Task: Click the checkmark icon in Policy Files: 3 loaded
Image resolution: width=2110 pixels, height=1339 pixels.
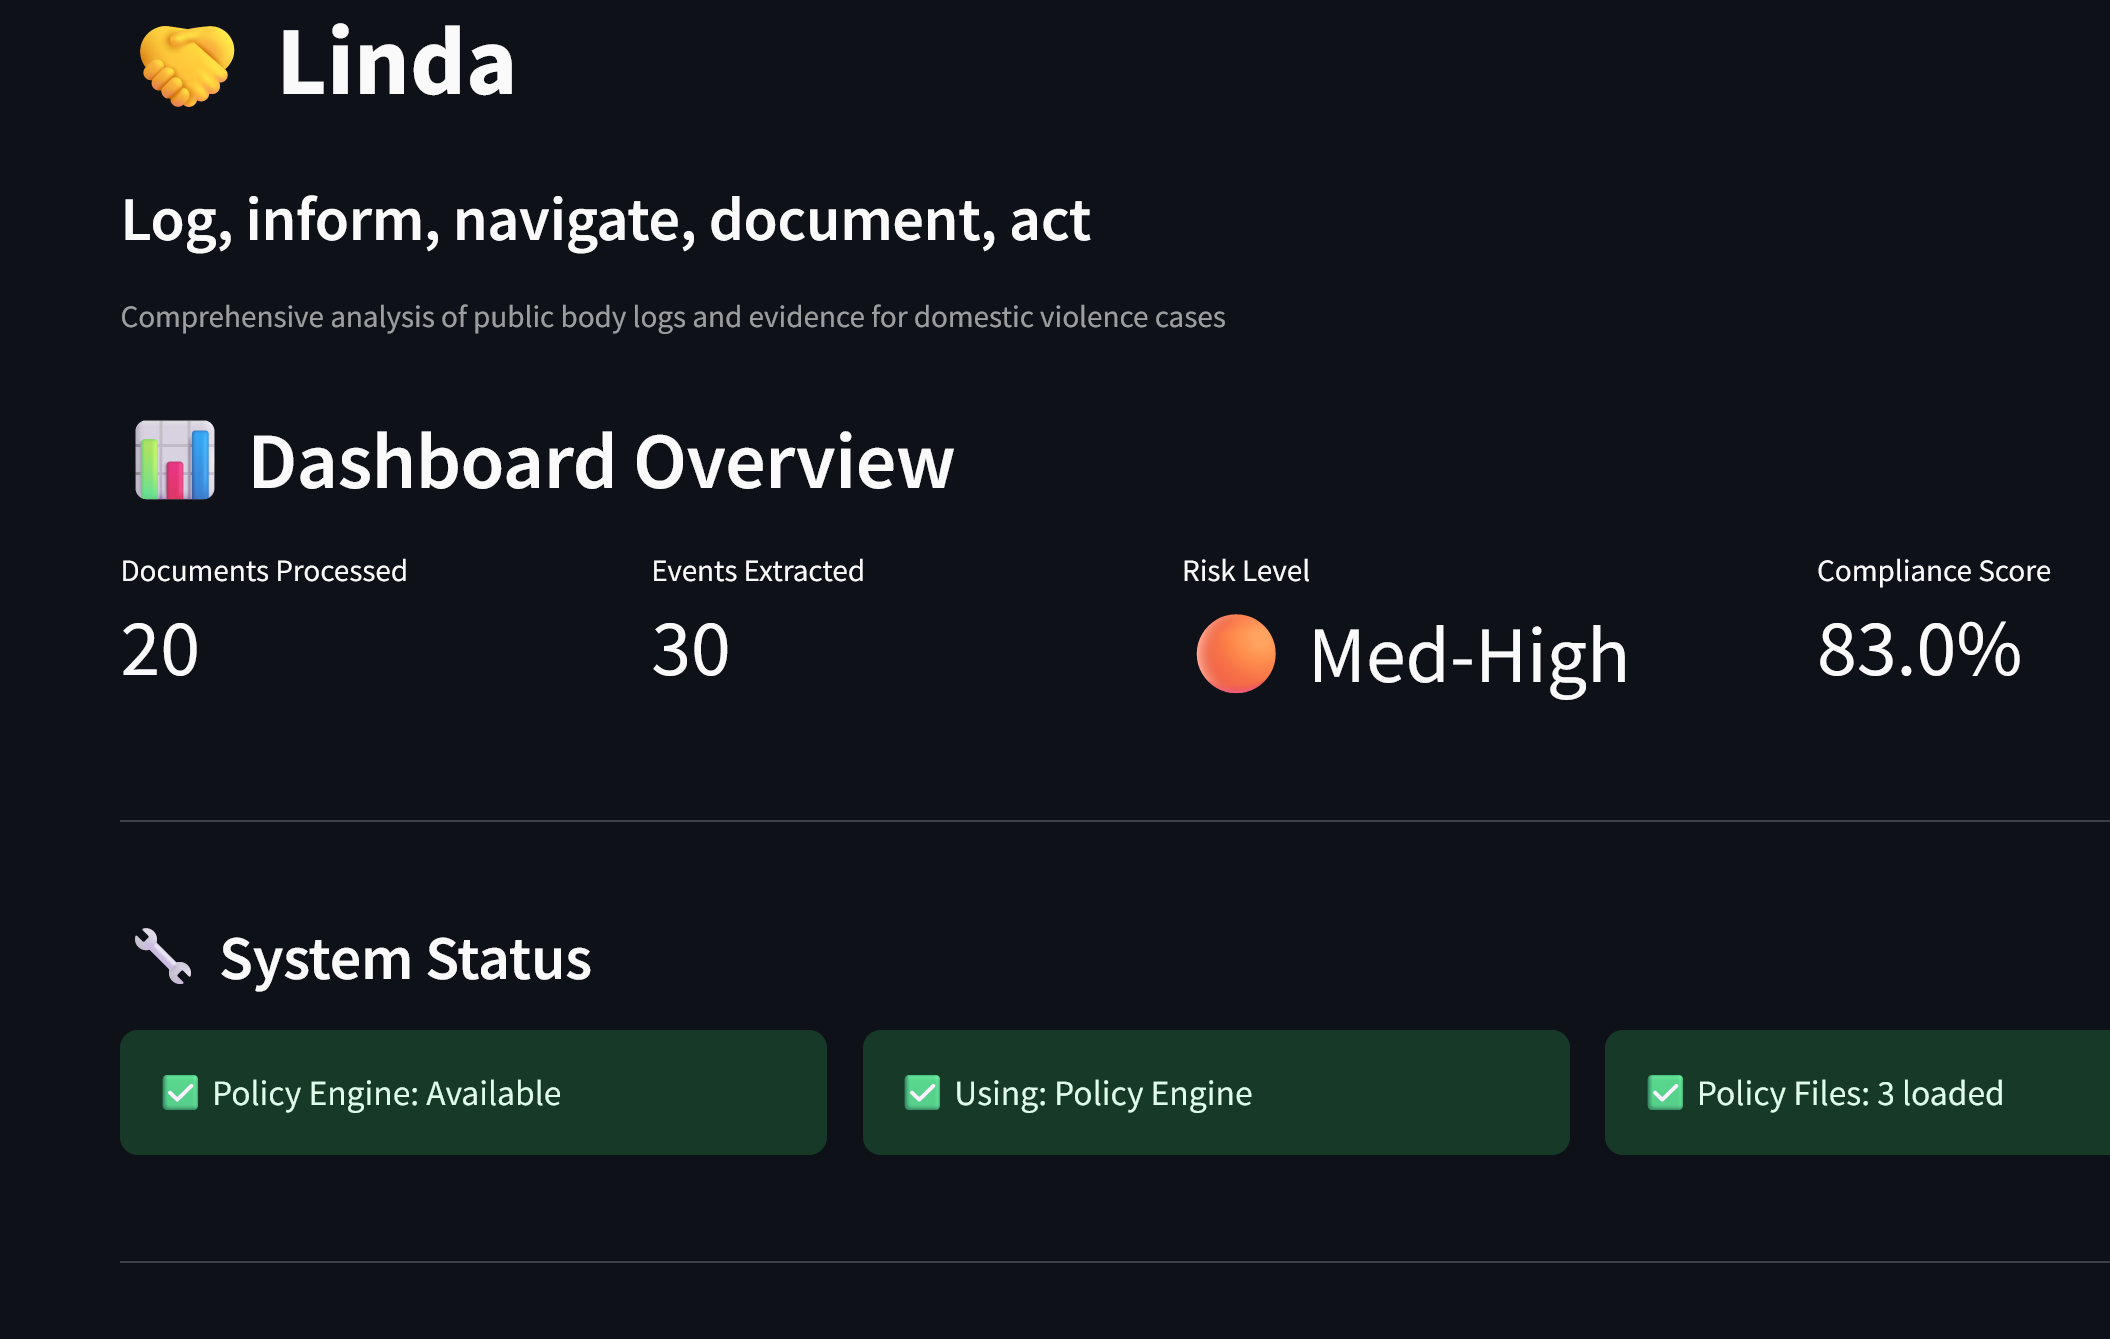Action: click(x=1662, y=1093)
